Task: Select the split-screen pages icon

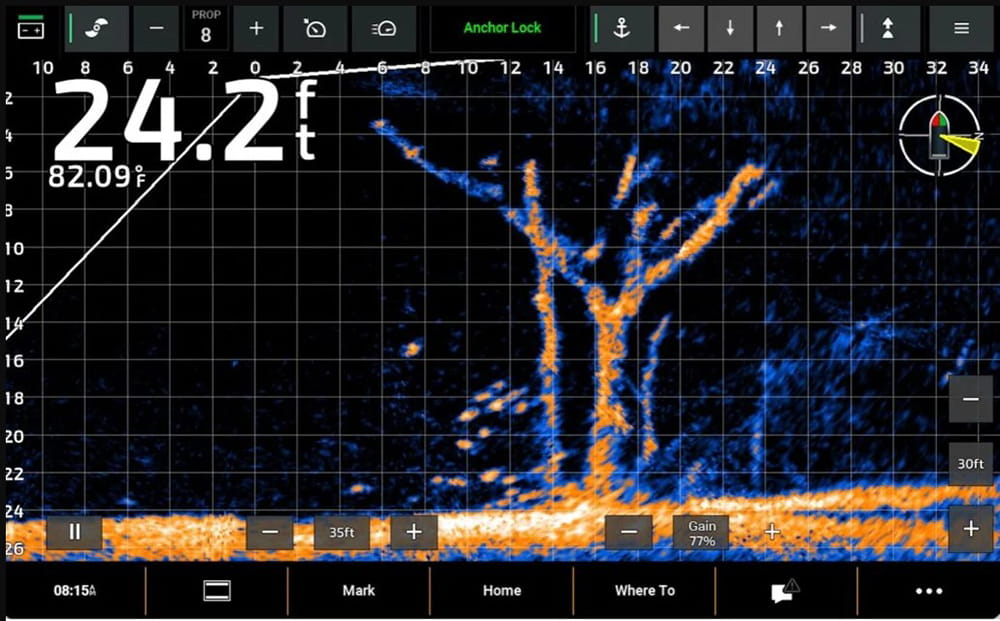Action: click(217, 591)
